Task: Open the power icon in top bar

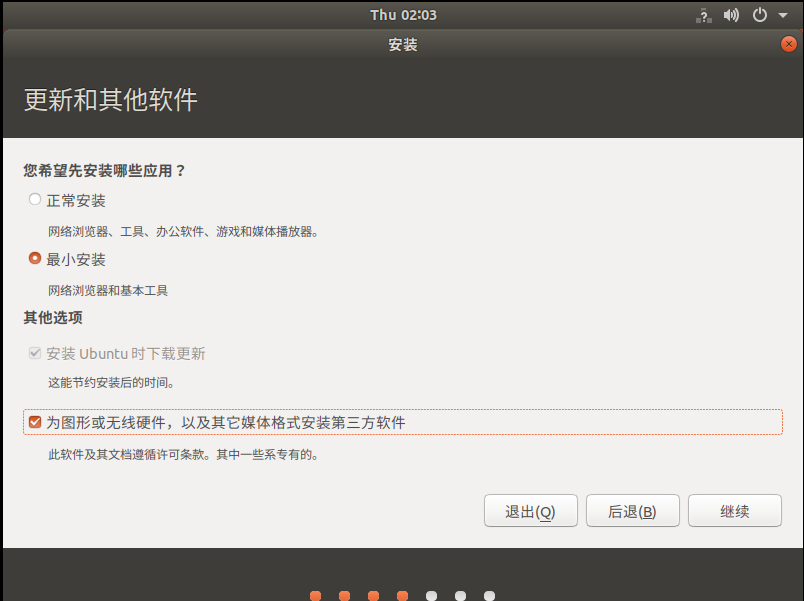Action: click(x=759, y=15)
